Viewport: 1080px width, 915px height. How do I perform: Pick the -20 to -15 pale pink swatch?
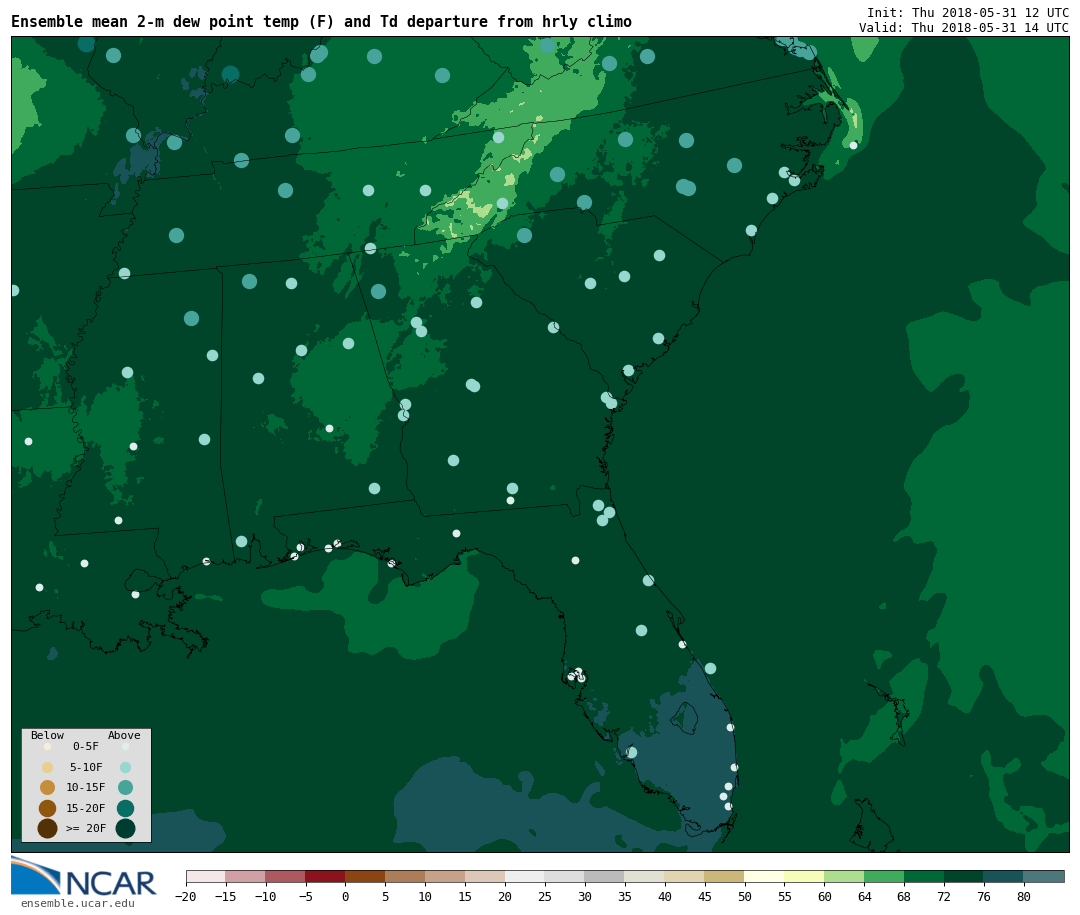(x=205, y=876)
